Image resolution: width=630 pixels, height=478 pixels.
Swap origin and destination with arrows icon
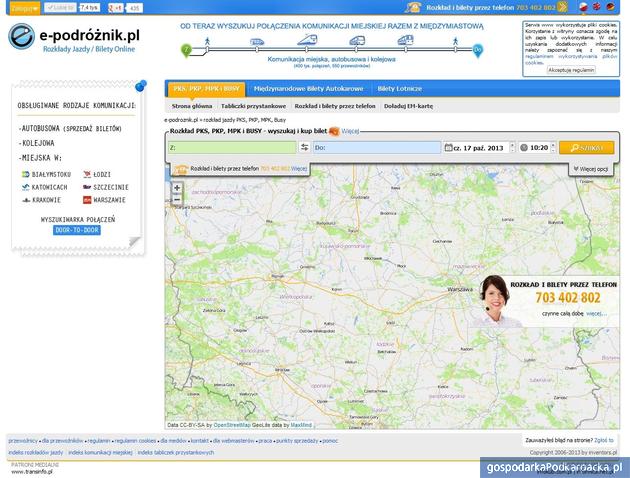[305, 148]
